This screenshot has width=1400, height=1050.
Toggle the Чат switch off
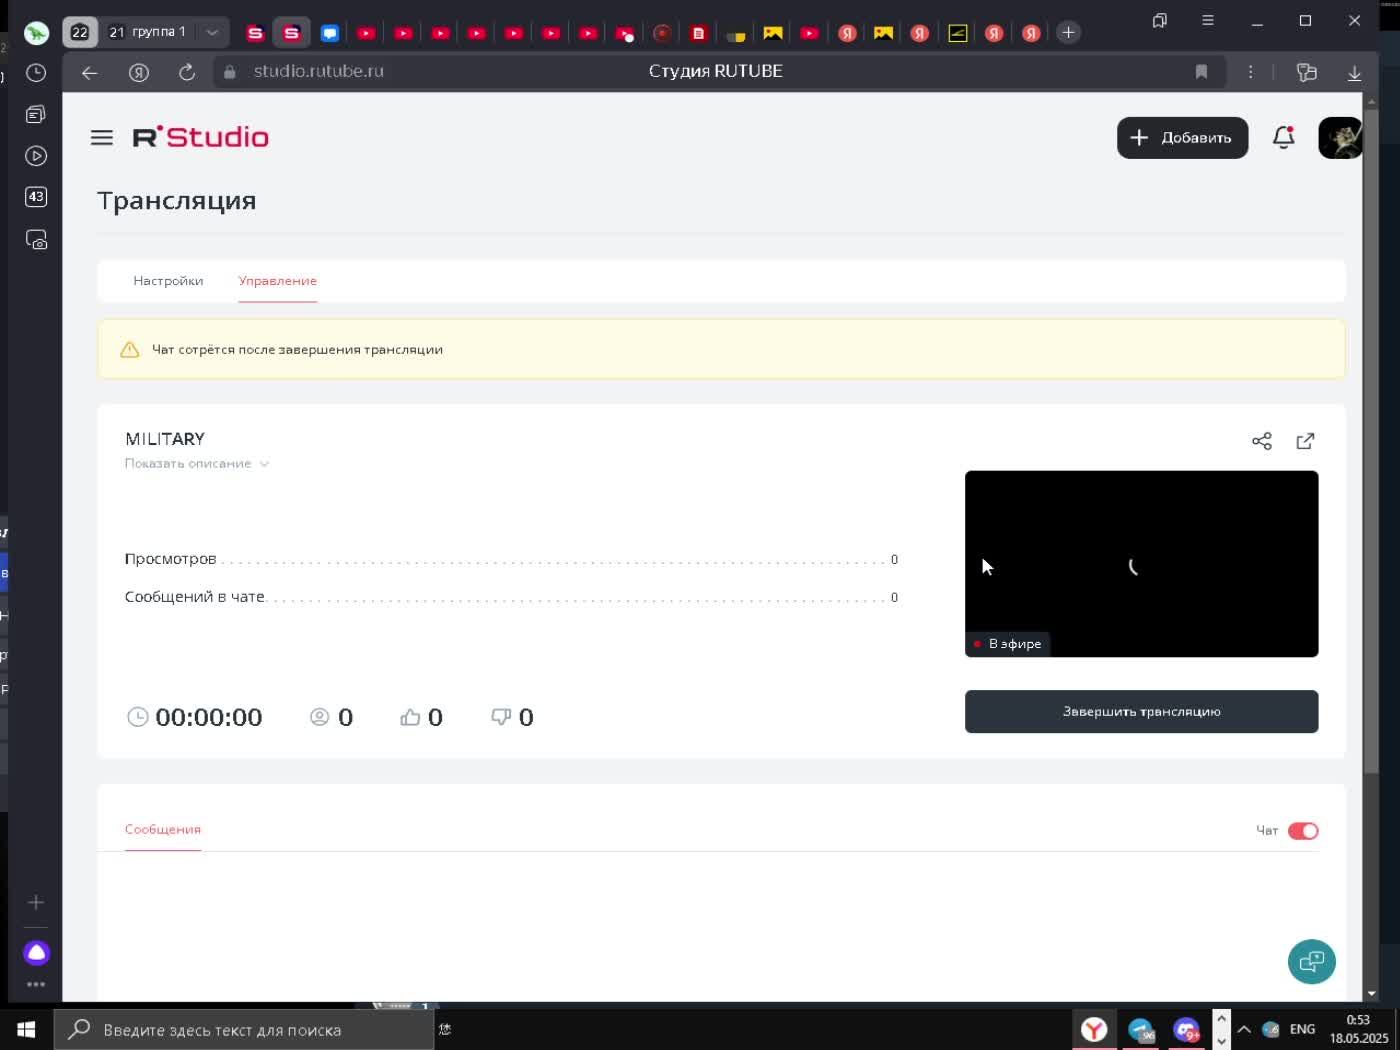(1303, 831)
